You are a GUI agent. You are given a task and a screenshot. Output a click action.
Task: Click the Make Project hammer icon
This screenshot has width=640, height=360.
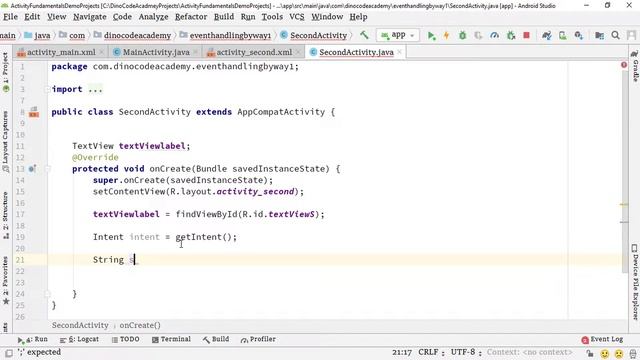[x=364, y=35]
